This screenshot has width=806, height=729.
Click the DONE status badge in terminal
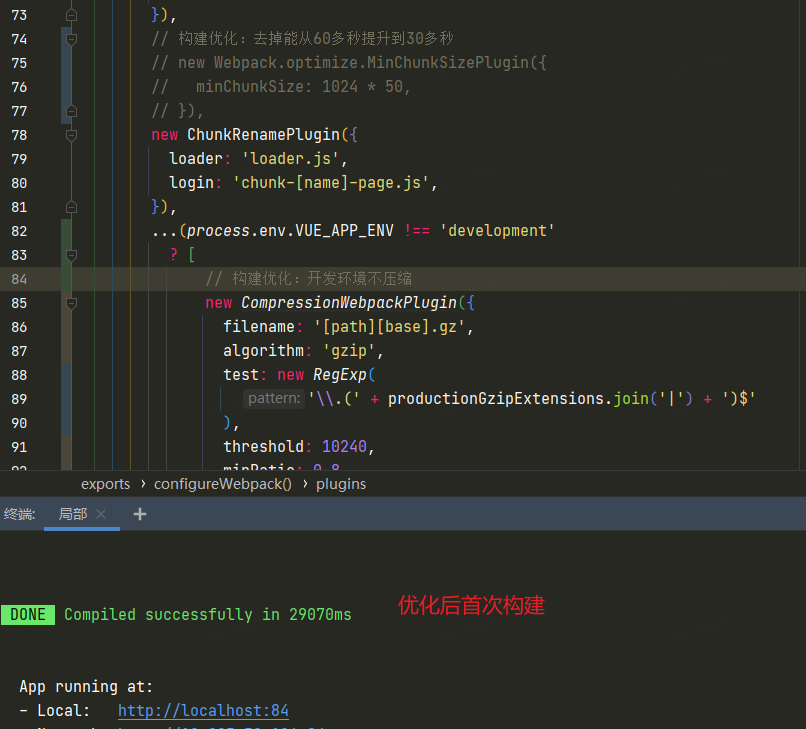28,615
